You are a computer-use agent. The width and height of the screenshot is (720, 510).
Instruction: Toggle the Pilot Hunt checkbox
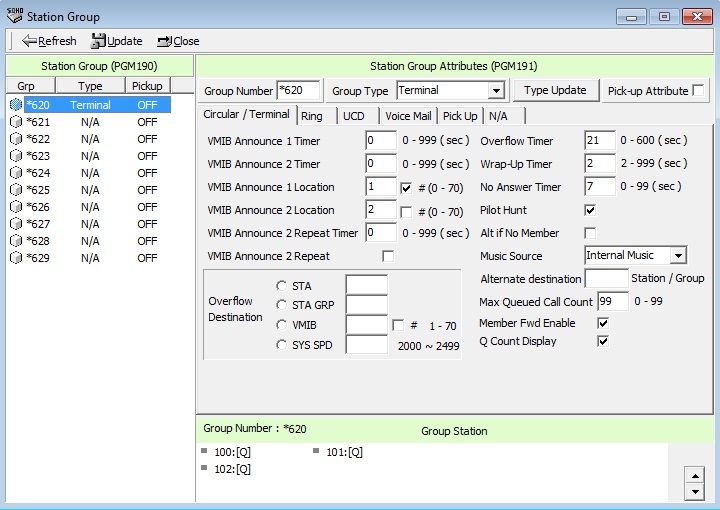tap(590, 210)
